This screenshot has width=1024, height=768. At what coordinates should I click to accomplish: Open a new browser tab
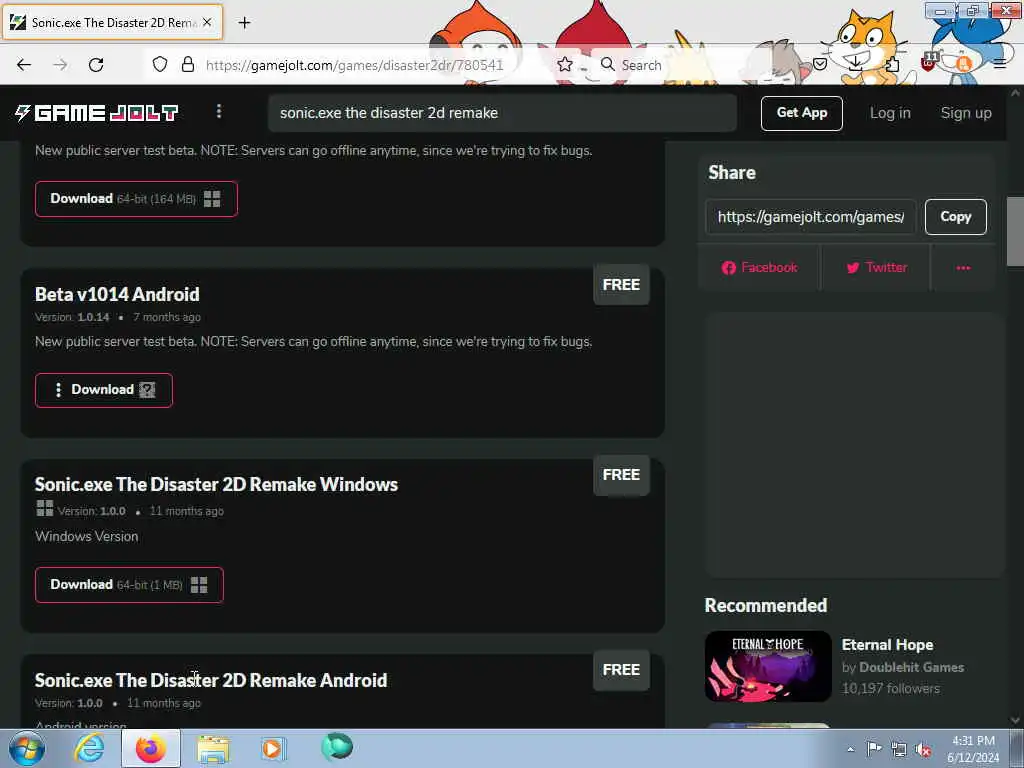pos(244,23)
